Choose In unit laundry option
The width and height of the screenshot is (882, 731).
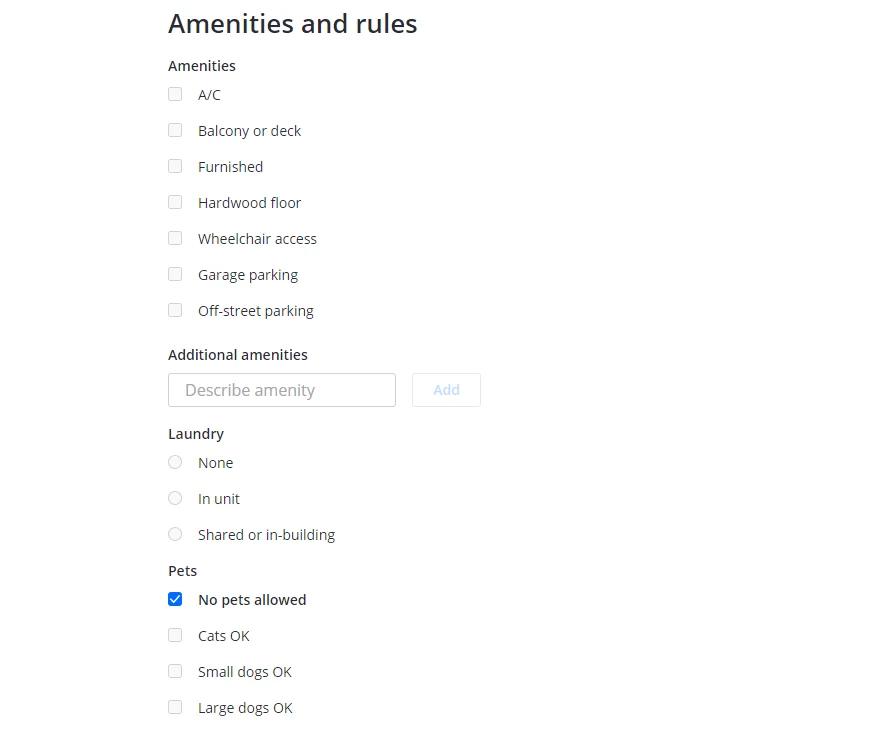tap(175, 498)
